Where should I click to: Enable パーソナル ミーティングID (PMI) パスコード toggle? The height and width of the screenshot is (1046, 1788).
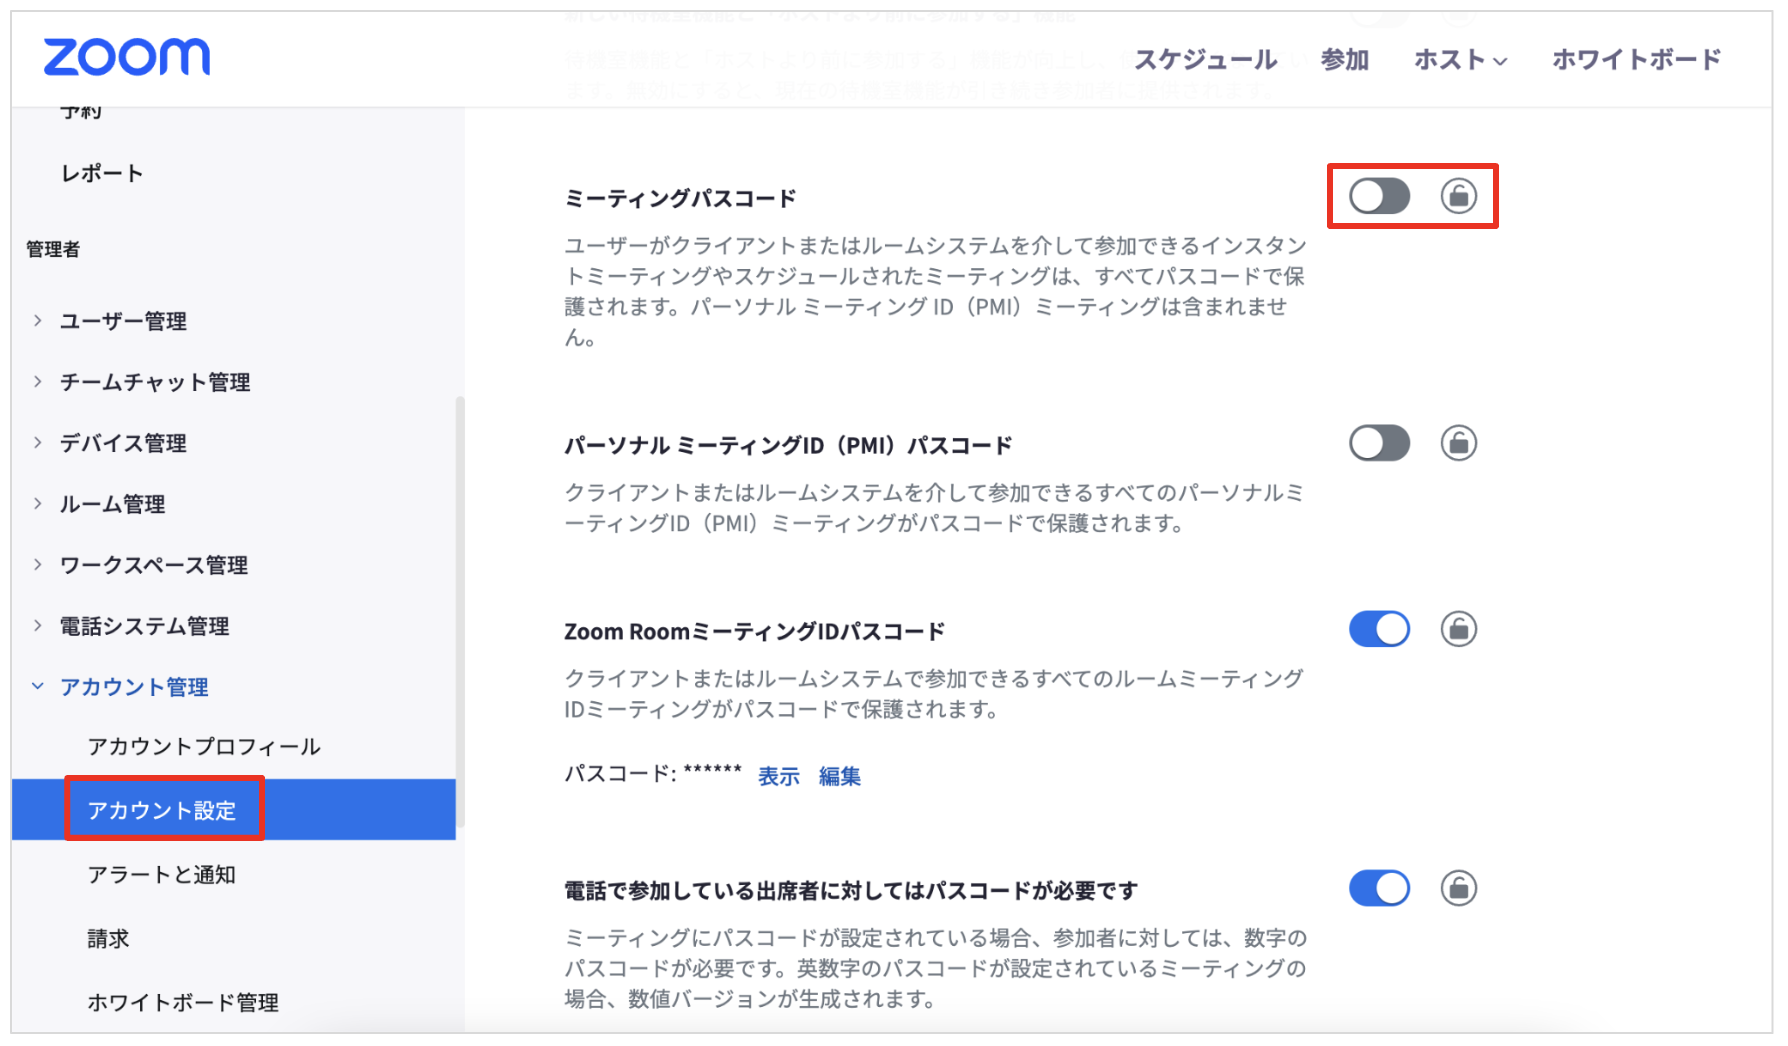[x=1379, y=443]
